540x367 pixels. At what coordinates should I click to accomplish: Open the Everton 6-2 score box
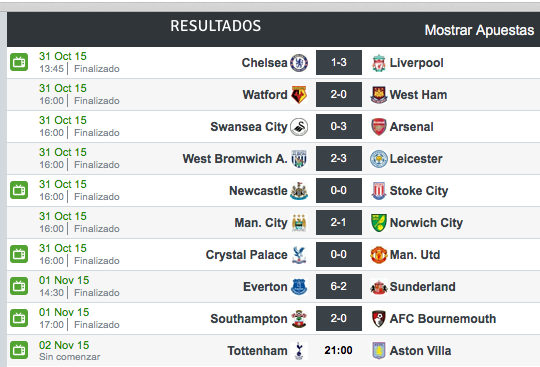point(339,286)
